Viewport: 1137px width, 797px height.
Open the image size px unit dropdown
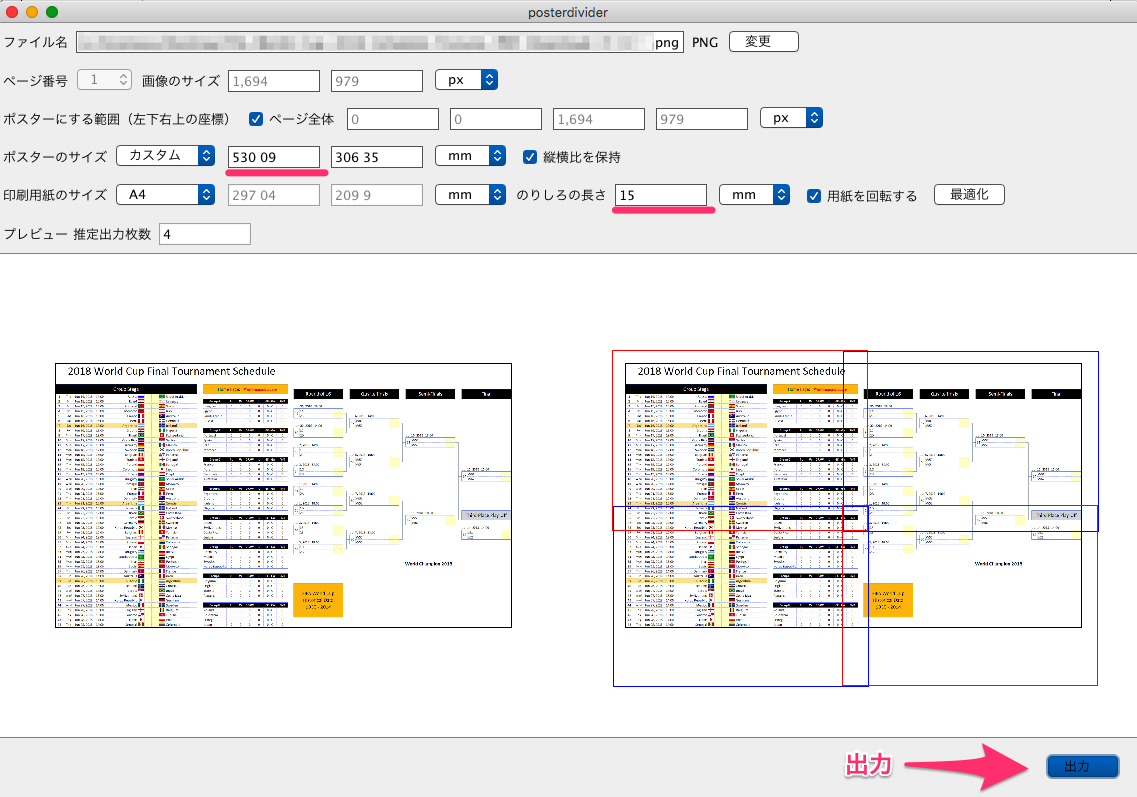pyautogui.click(x=466, y=80)
